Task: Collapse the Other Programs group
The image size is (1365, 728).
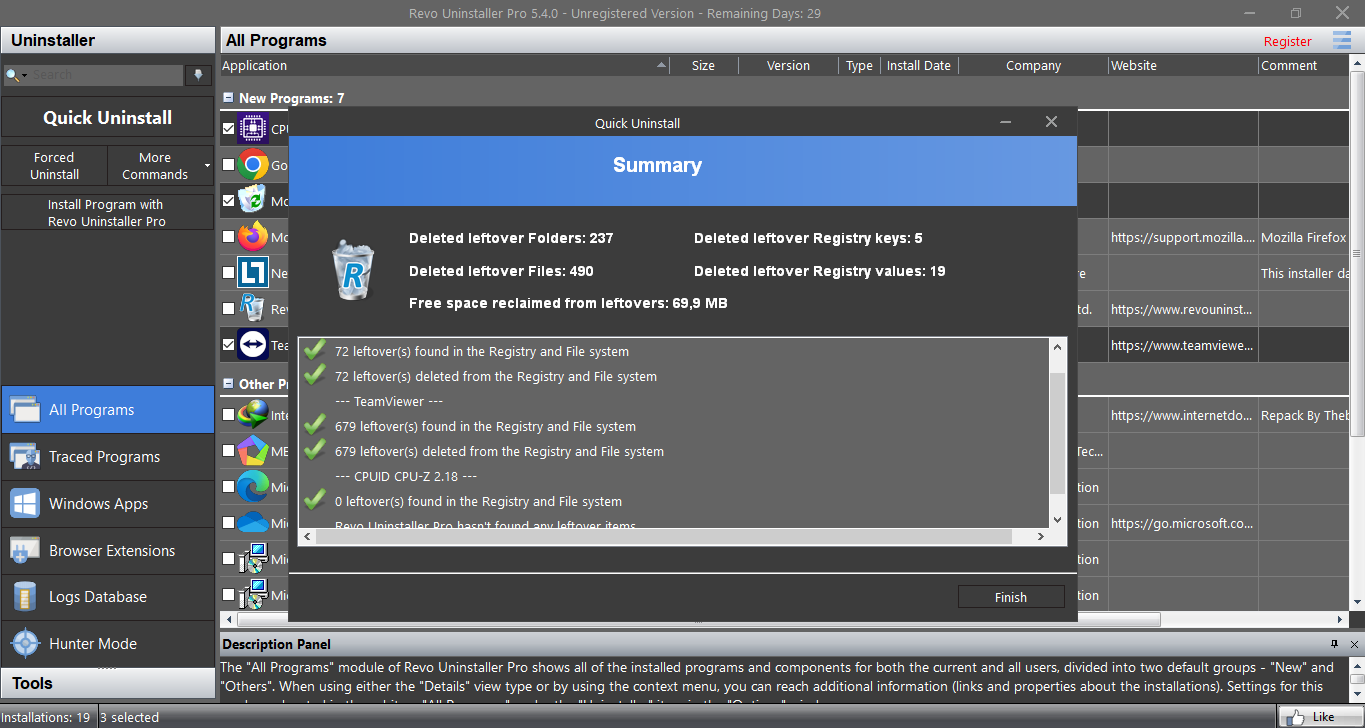Action: pyautogui.click(x=229, y=384)
